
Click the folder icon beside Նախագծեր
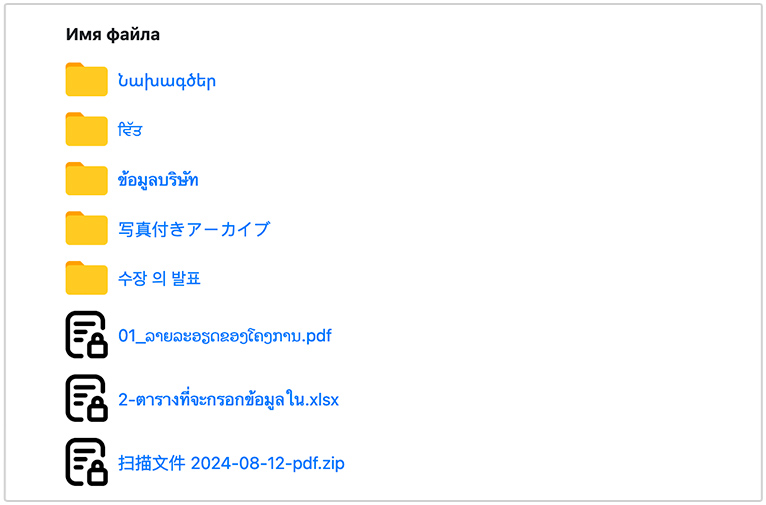[86, 80]
